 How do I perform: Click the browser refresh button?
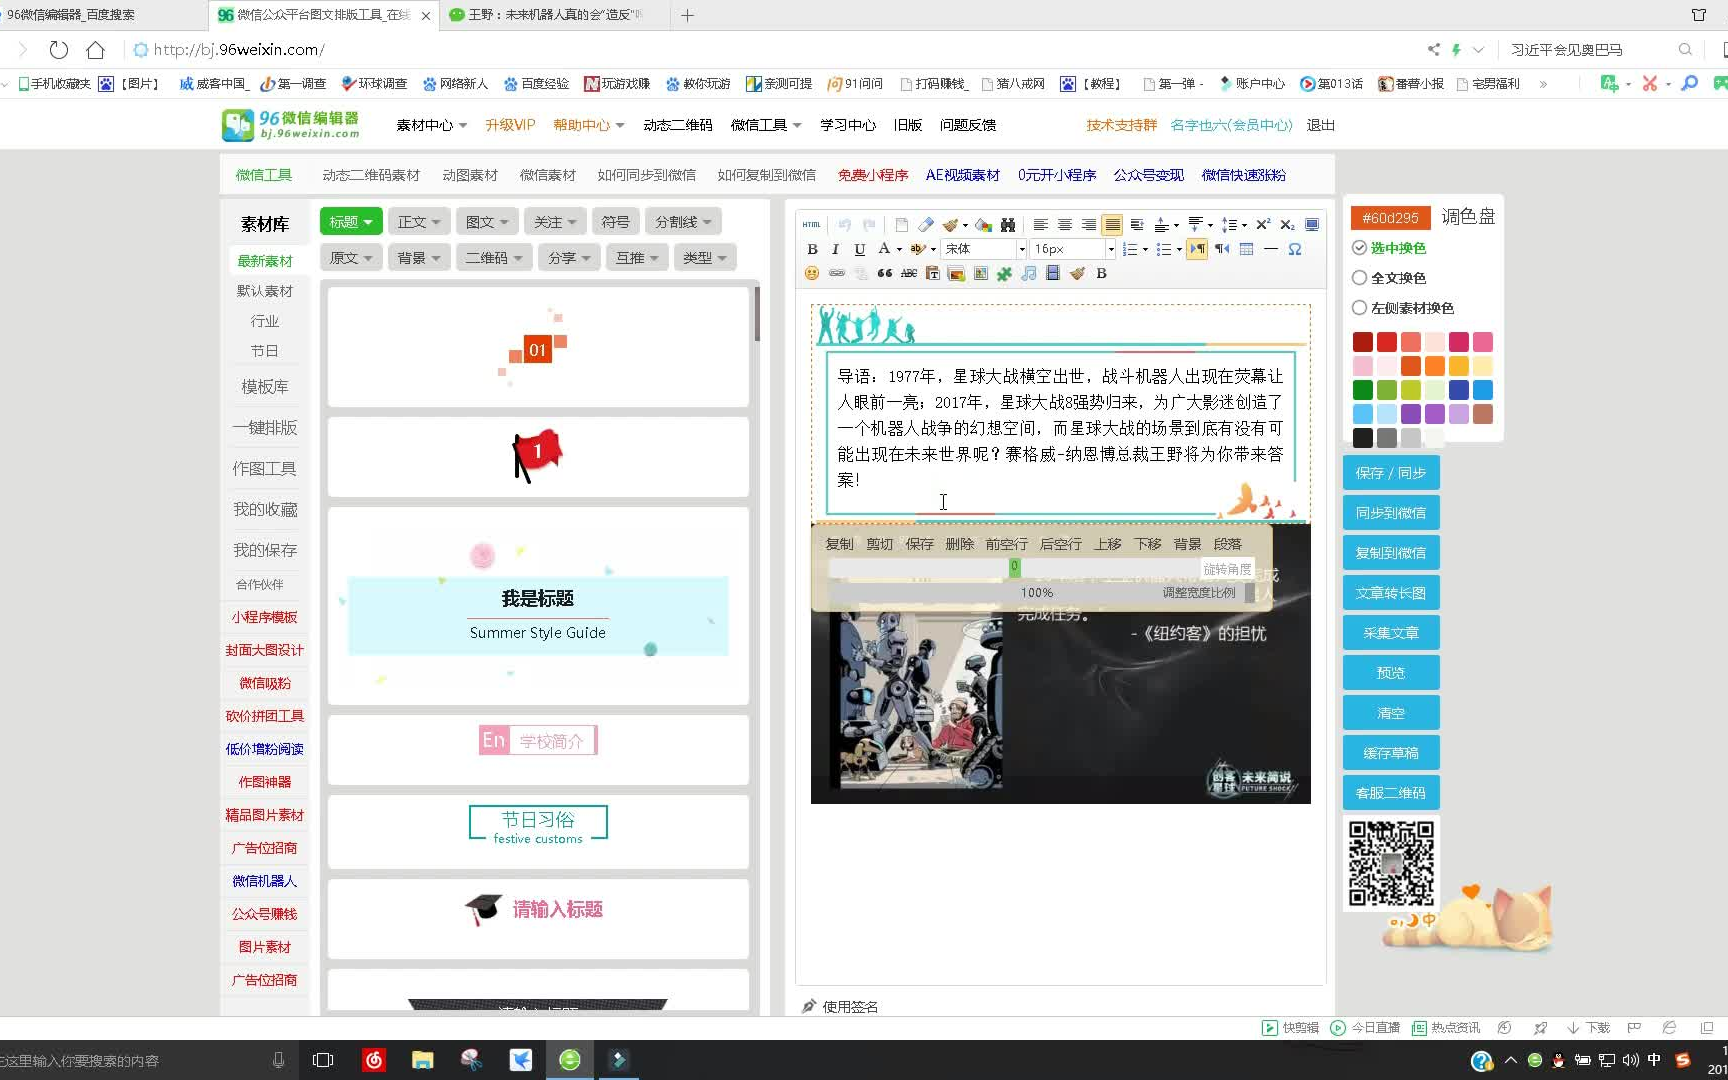click(x=58, y=50)
